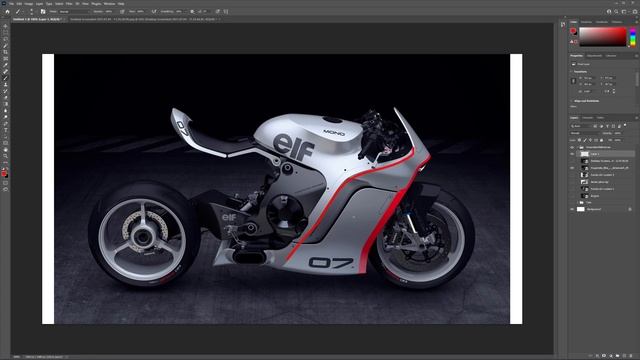Select the Layer 1 row in Layers
The width and height of the screenshot is (640, 360).
coord(605,154)
